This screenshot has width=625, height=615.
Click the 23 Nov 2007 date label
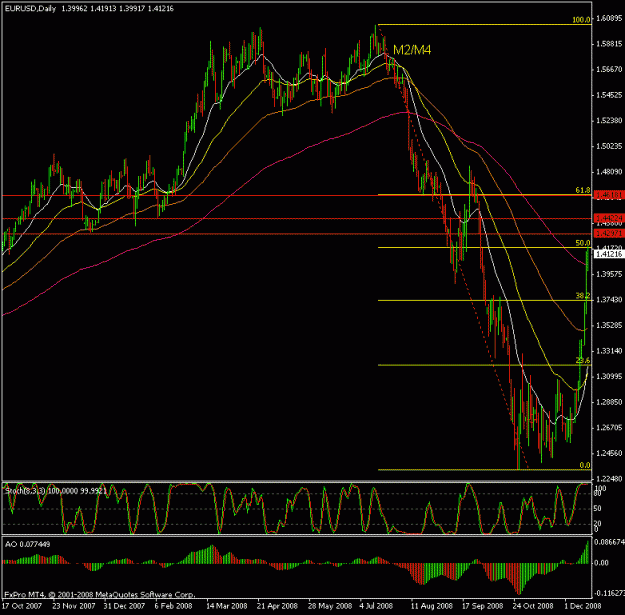tap(74, 606)
